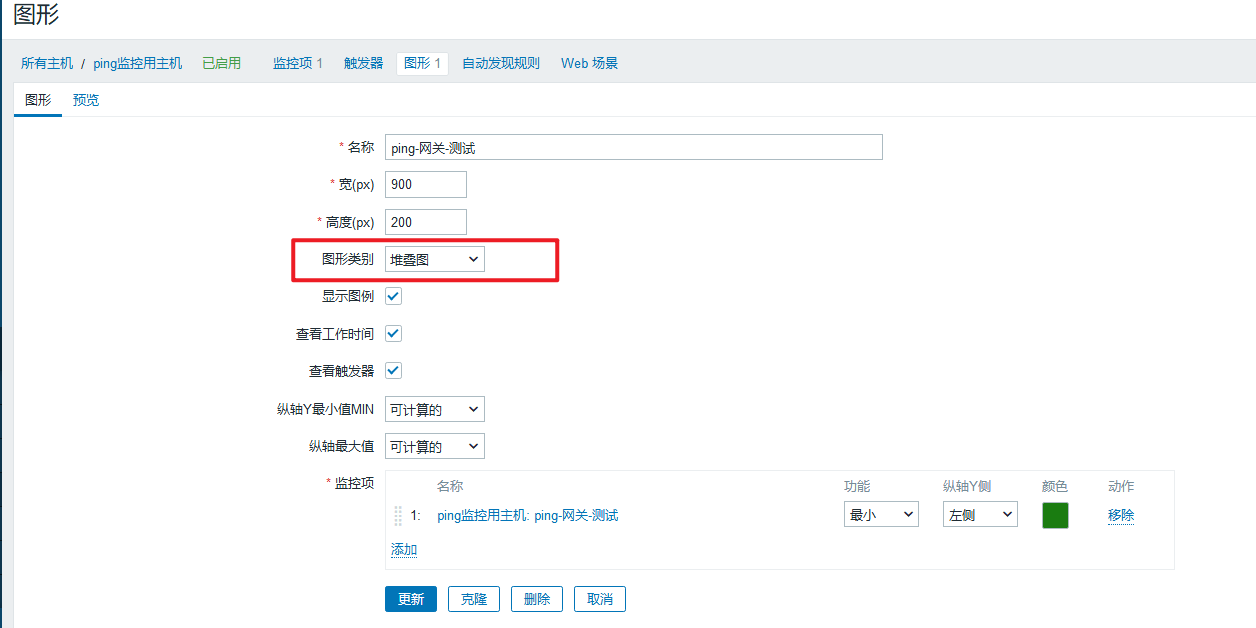Open the 纵轴Y最小值MIN dropdown
Screen dimensions: 1256x628
[434, 409]
